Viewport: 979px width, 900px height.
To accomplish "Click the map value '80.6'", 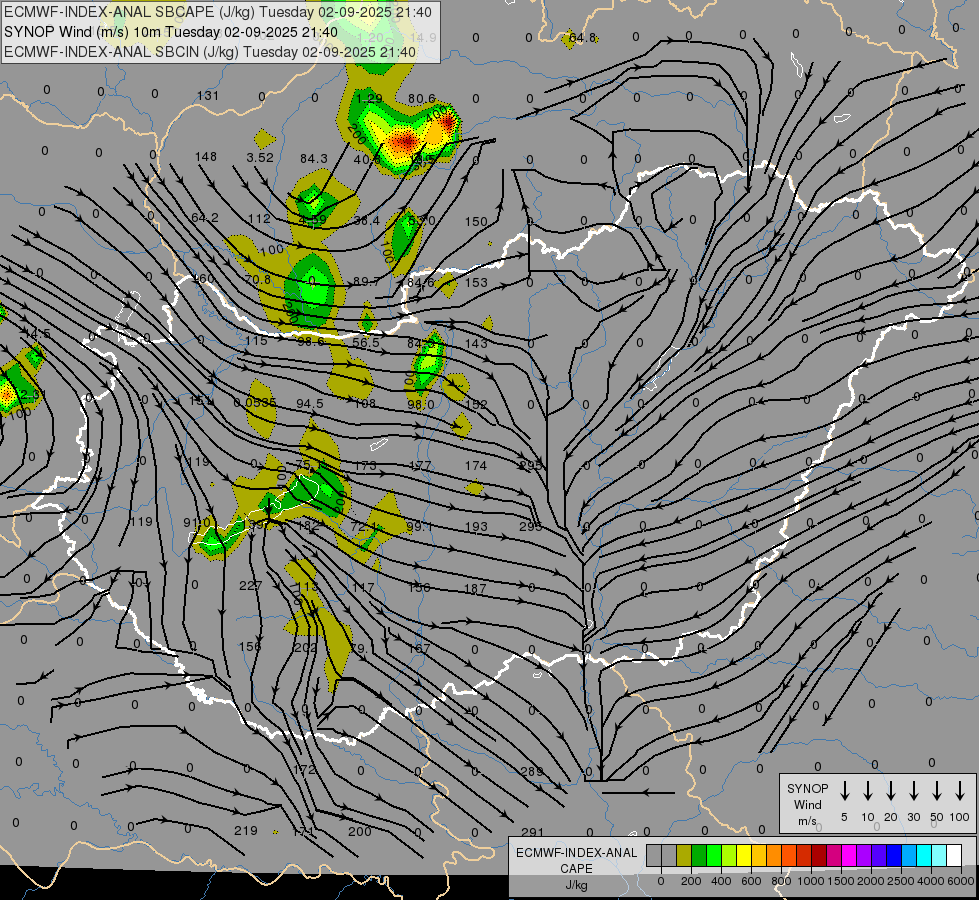I will [x=422, y=99].
